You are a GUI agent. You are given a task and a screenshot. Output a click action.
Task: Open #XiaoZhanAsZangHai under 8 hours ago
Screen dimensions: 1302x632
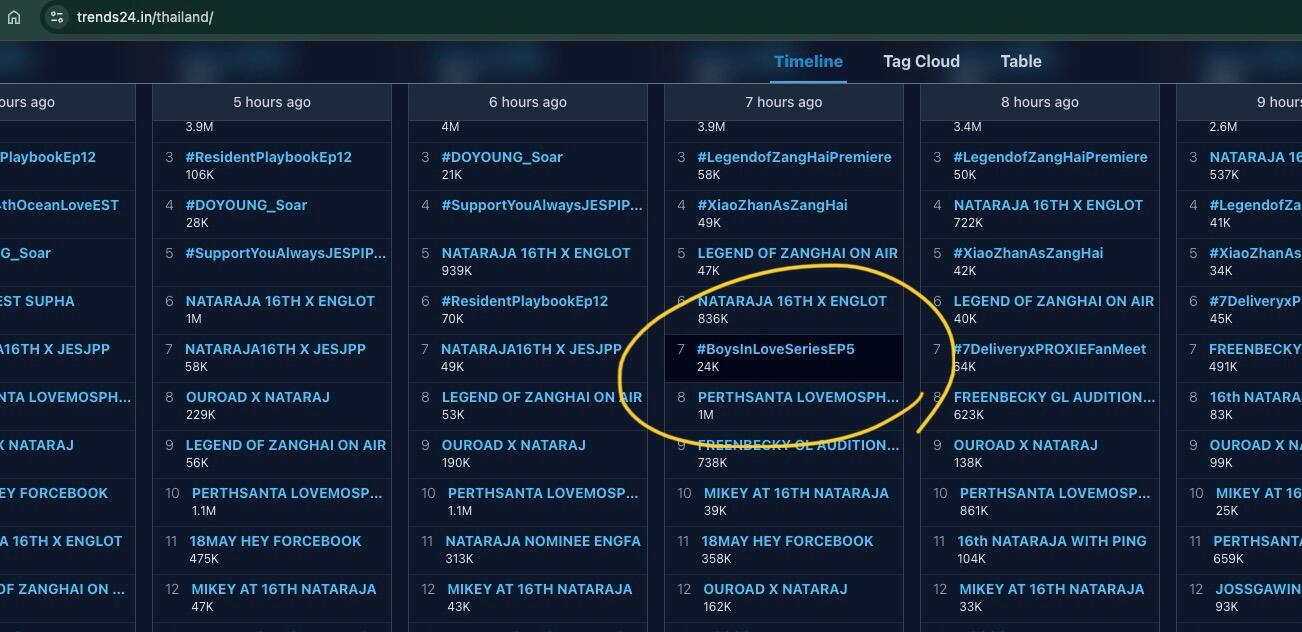click(1028, 253)
